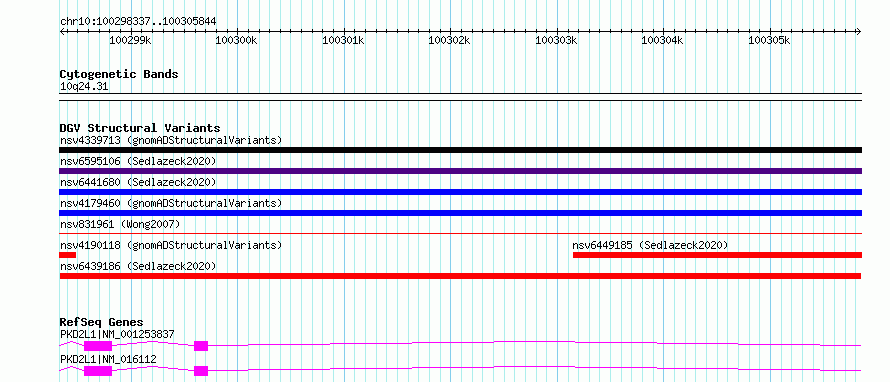Click second small exon of PKD2L1 NM_016112
The width and height of the screenshot is (890, 382).
[x=201, y=371]
